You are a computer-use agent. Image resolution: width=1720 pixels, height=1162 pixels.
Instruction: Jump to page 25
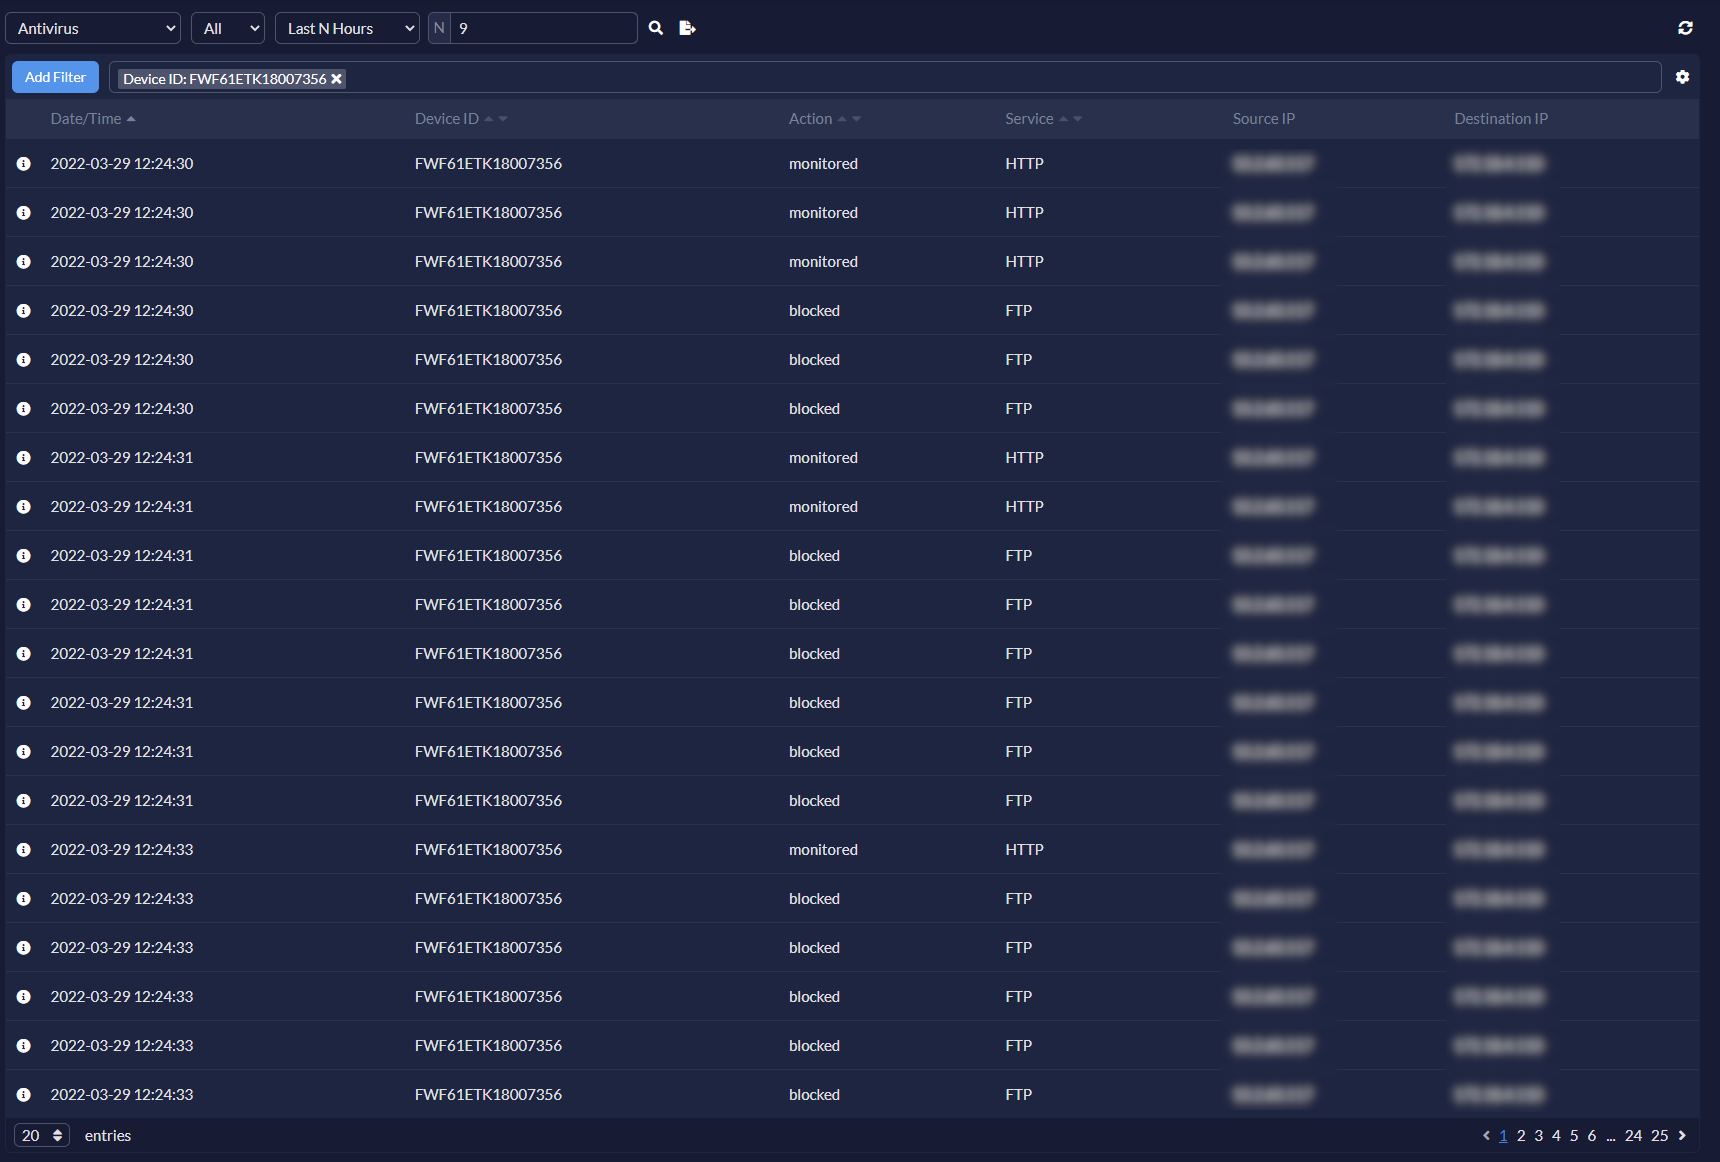coord(1660,1136)
